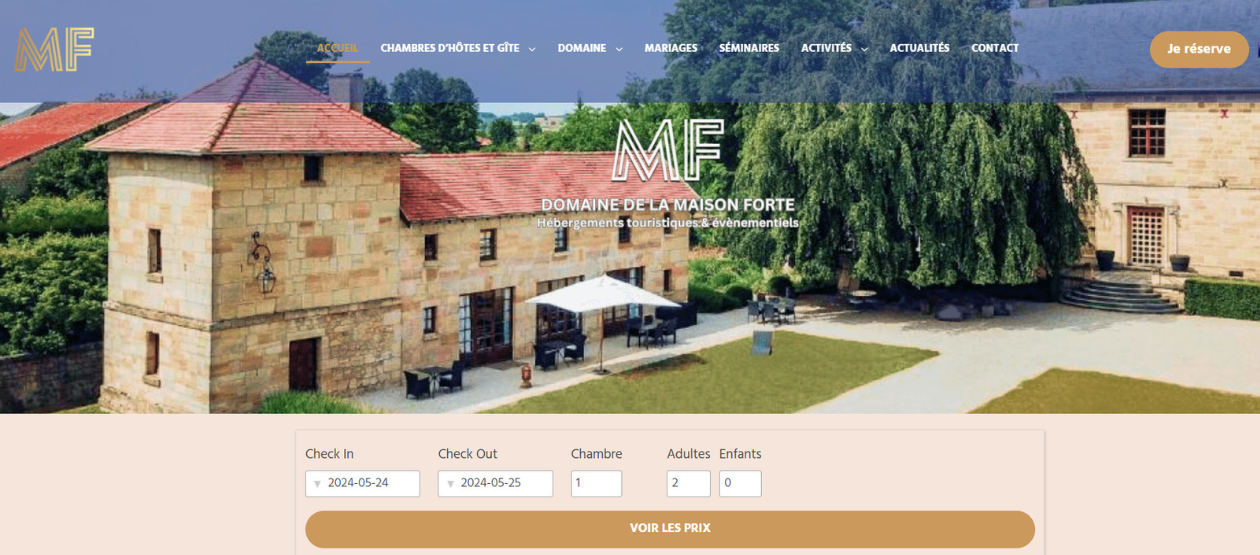Open the Mariages page
Screen dimensions: 1260x555
point(671,48)
